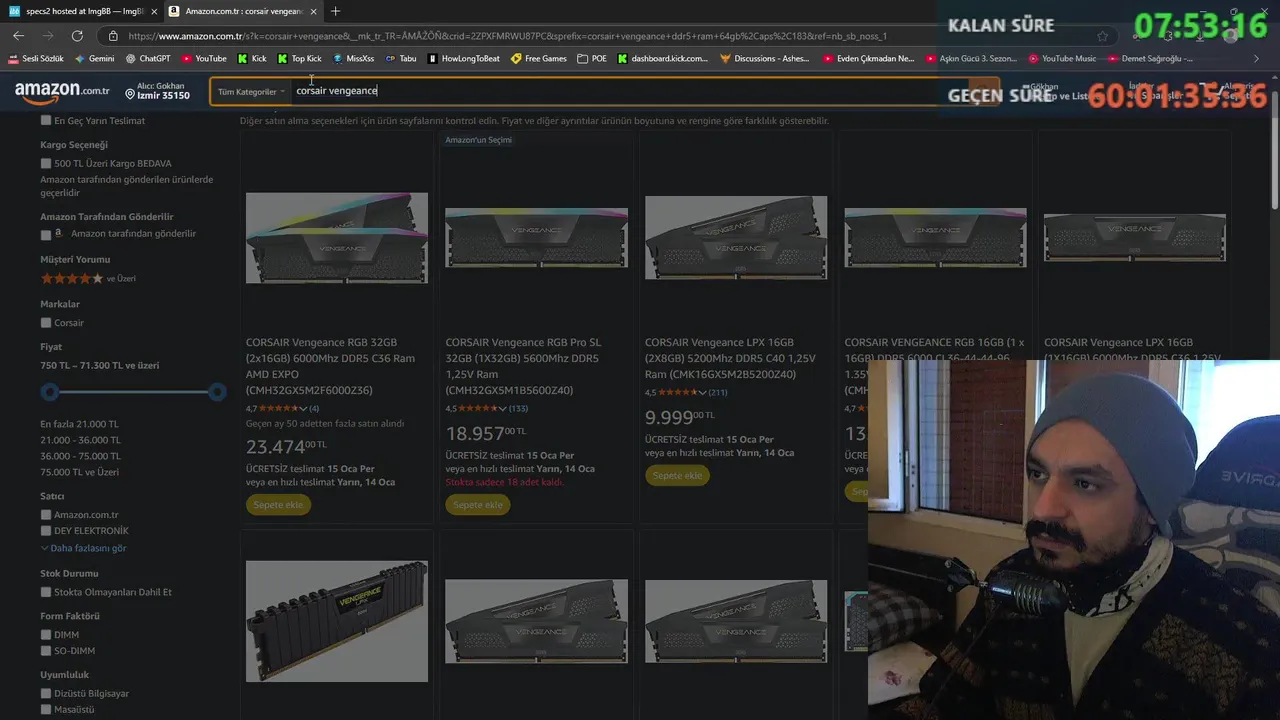Screen dimensions: 1280x720
Task: Open the Demet Sağıroğlu bookmark
Action: pos(1150,59)
